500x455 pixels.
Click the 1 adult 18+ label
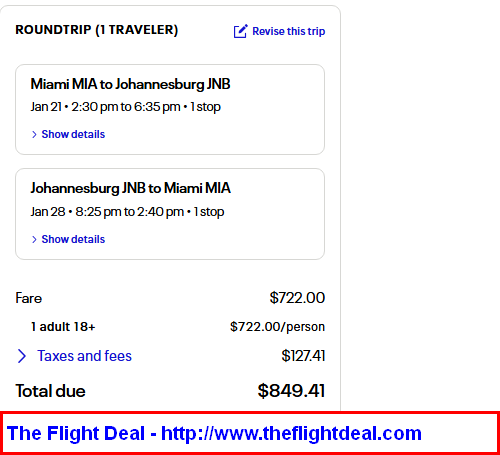tap(63, 327)
